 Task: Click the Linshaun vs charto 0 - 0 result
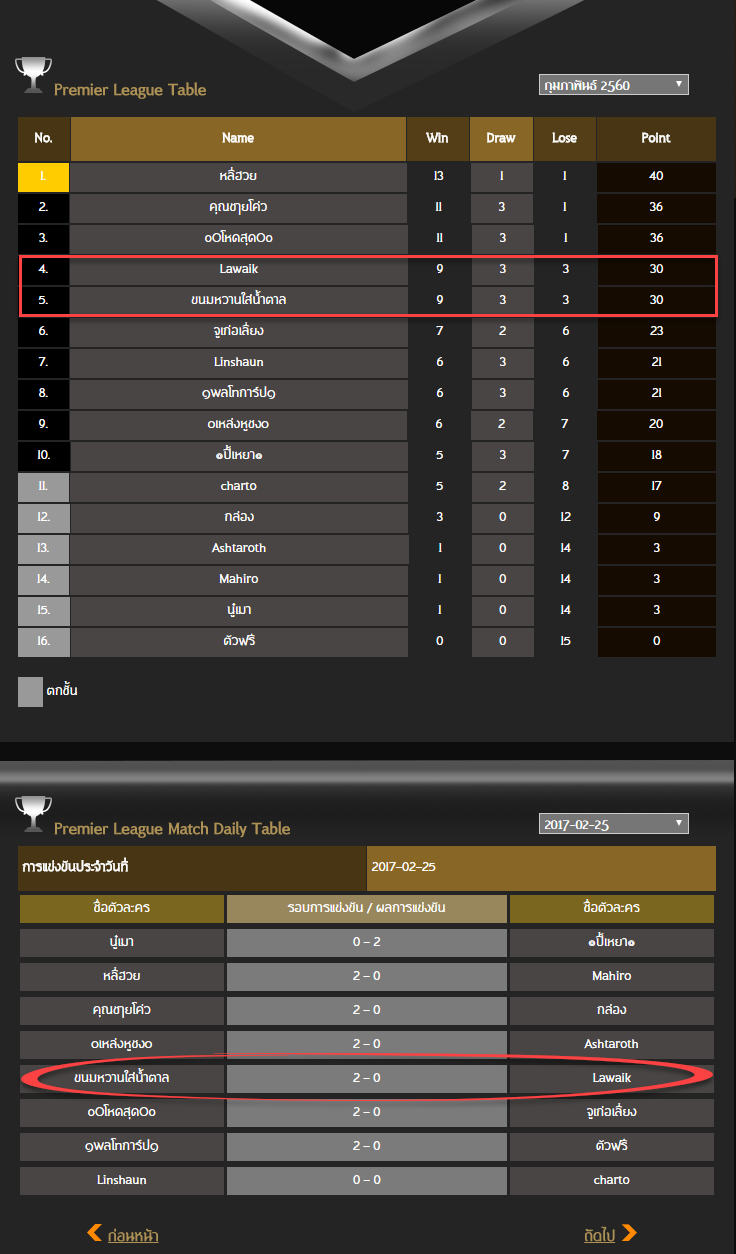point(366,1180)
